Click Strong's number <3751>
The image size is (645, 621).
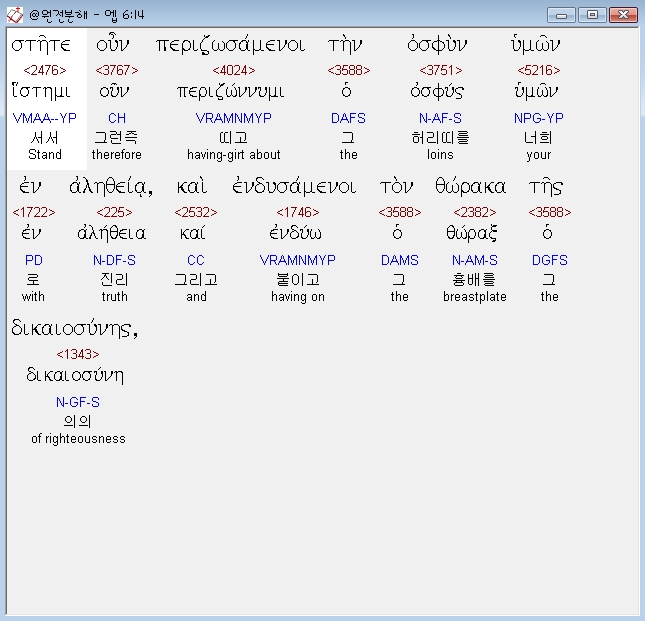(441, 70)
